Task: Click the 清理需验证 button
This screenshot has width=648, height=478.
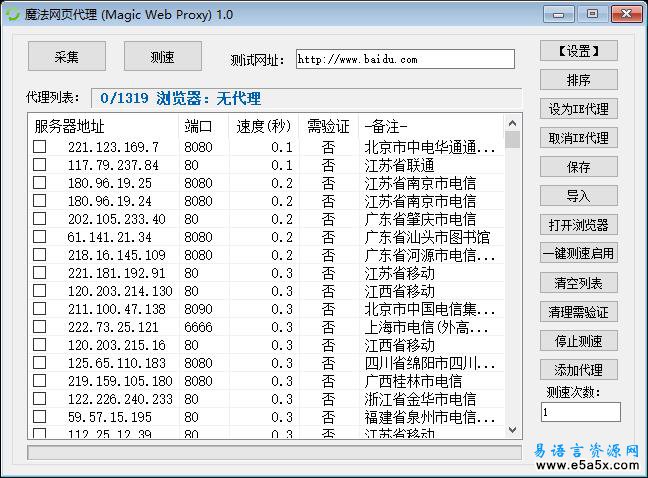Action: pos(579,312)
